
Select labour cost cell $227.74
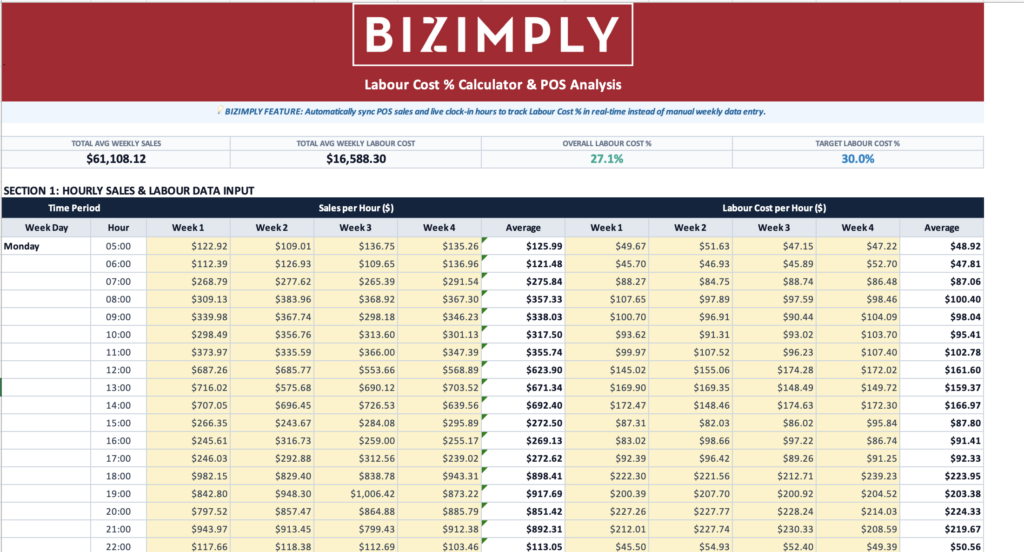click(690, 529)
